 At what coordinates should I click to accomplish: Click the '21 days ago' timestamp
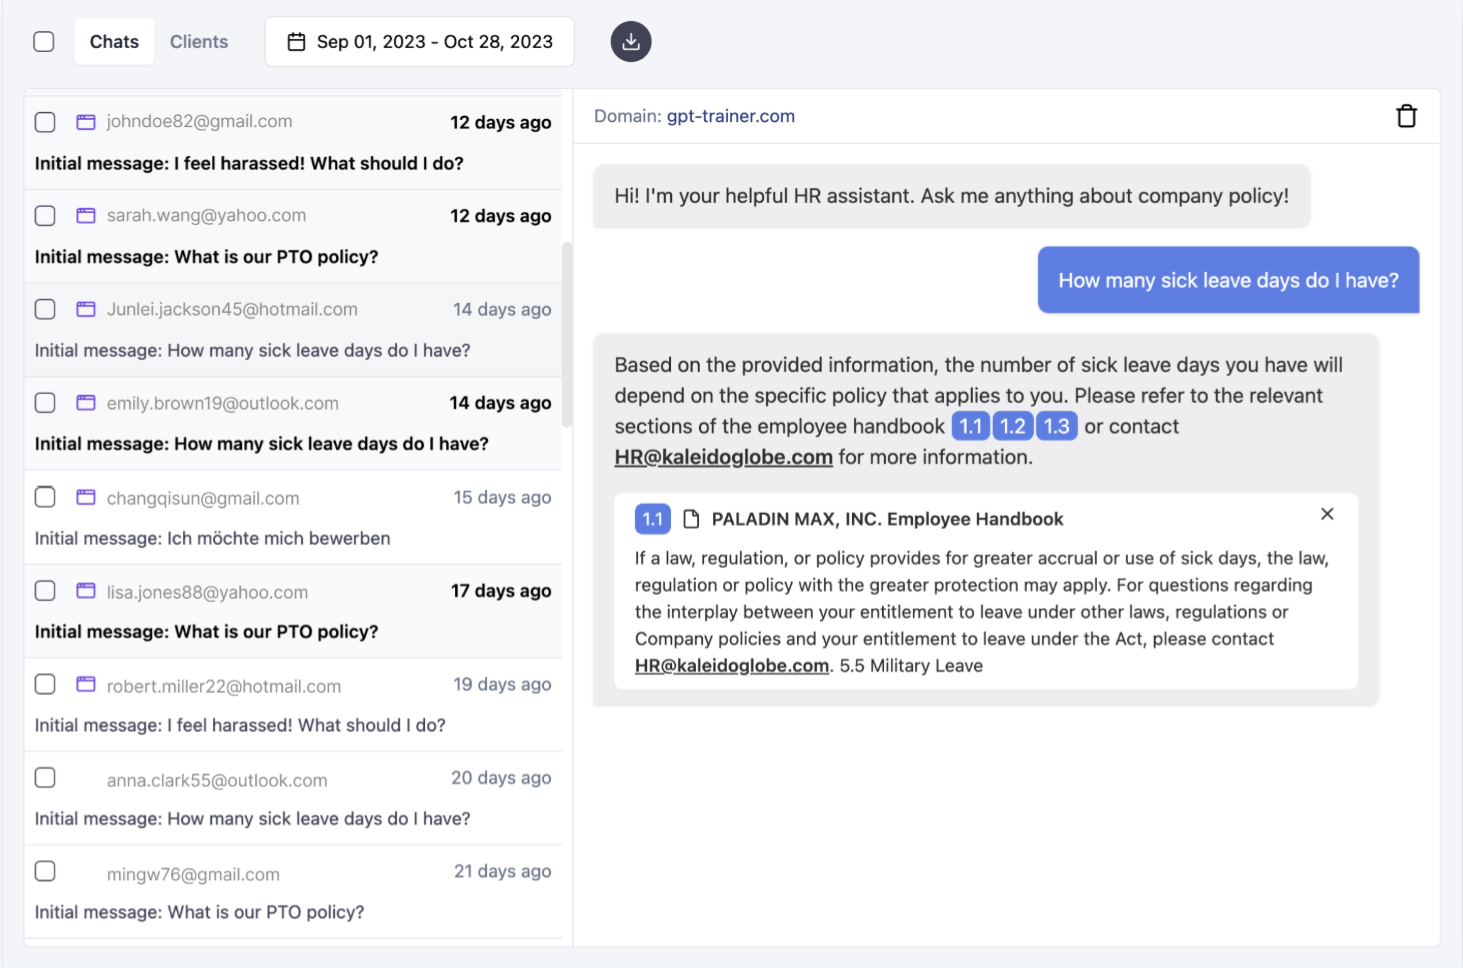pos(503,871)
